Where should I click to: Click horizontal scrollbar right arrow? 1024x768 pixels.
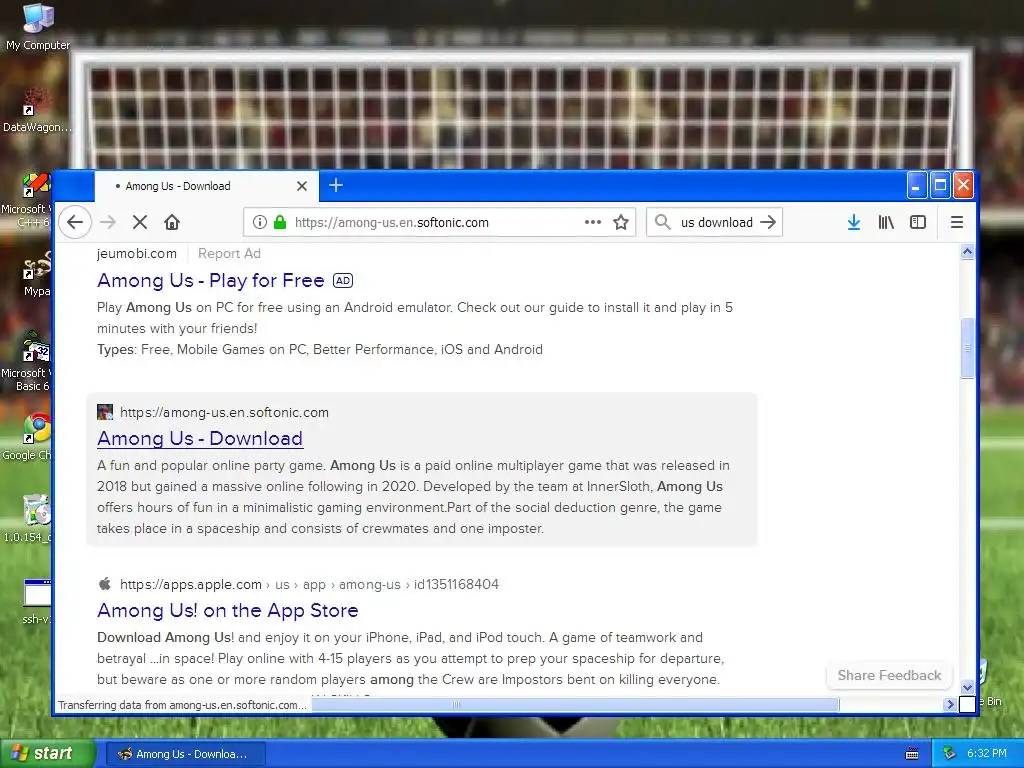pos(950,705)
